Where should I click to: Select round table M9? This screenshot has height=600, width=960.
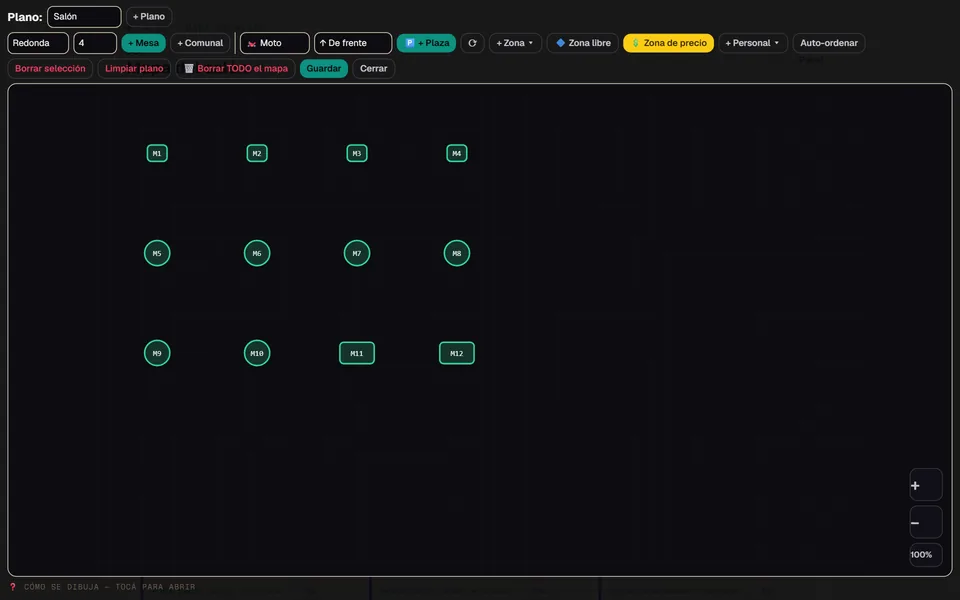[157, 353]
